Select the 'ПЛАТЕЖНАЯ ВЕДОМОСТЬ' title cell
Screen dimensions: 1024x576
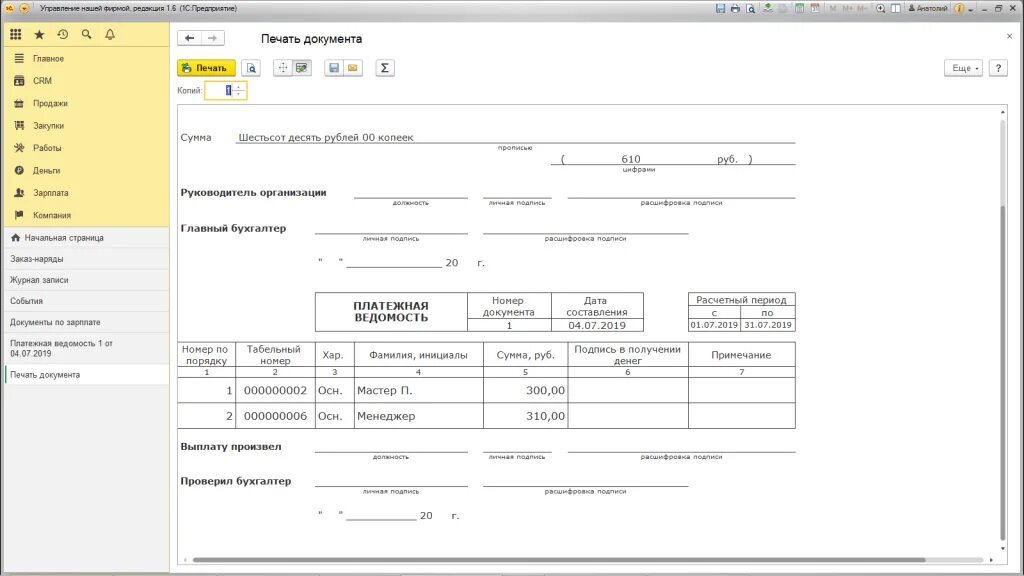(x=391, y=312)
